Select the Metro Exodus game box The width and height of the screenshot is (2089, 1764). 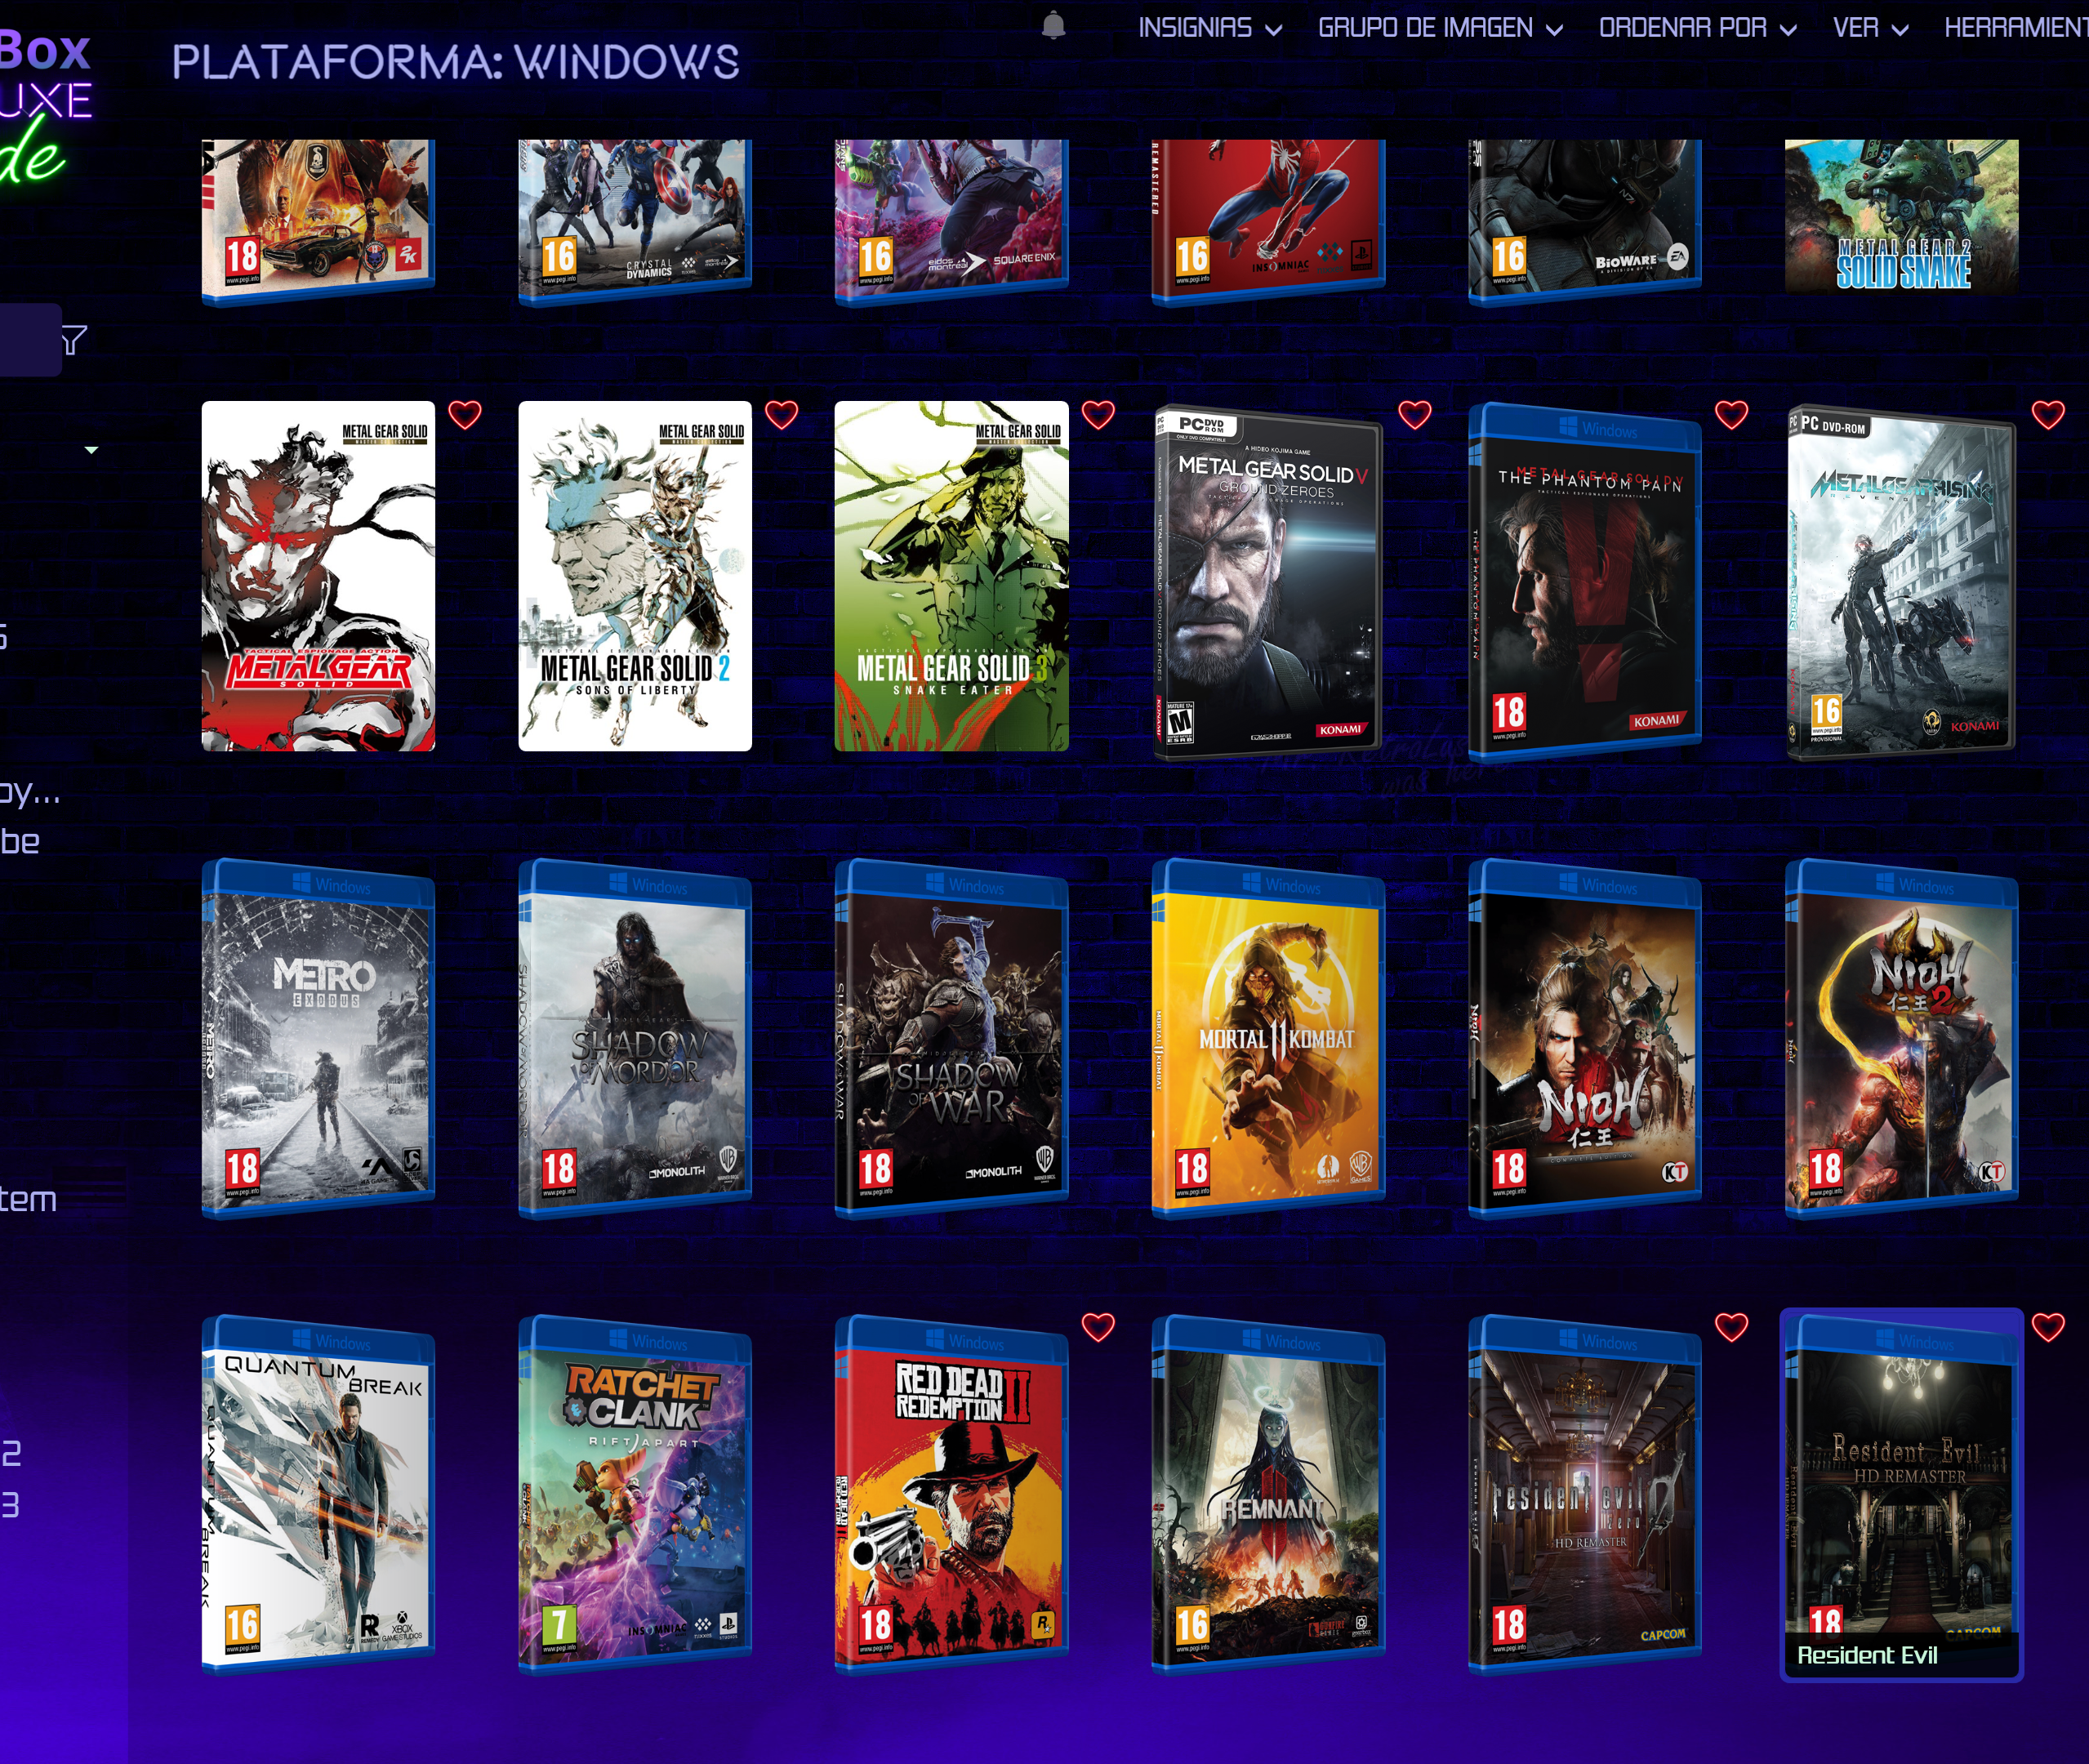pos(318,1039)
